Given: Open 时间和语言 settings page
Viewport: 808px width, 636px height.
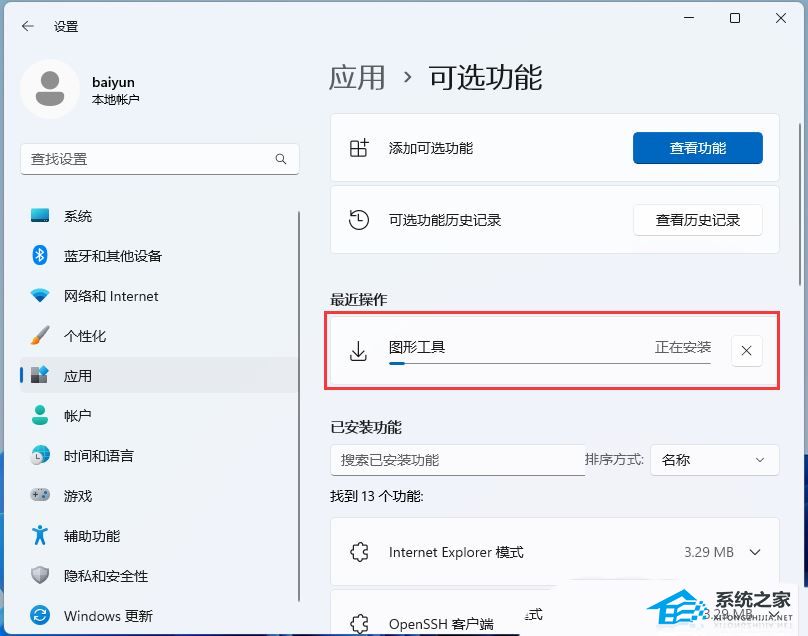Looking at the screenshot, I should (98, 456).
